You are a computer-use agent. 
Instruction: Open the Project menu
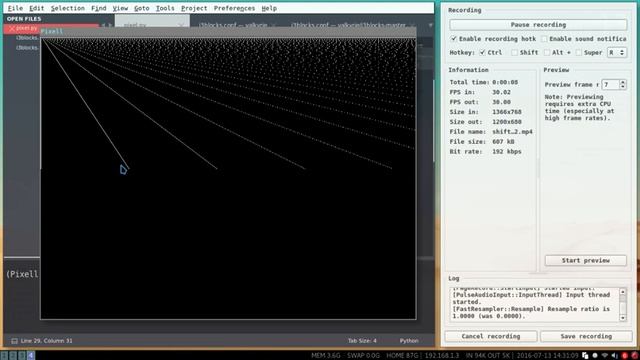[x=194, y=8]
